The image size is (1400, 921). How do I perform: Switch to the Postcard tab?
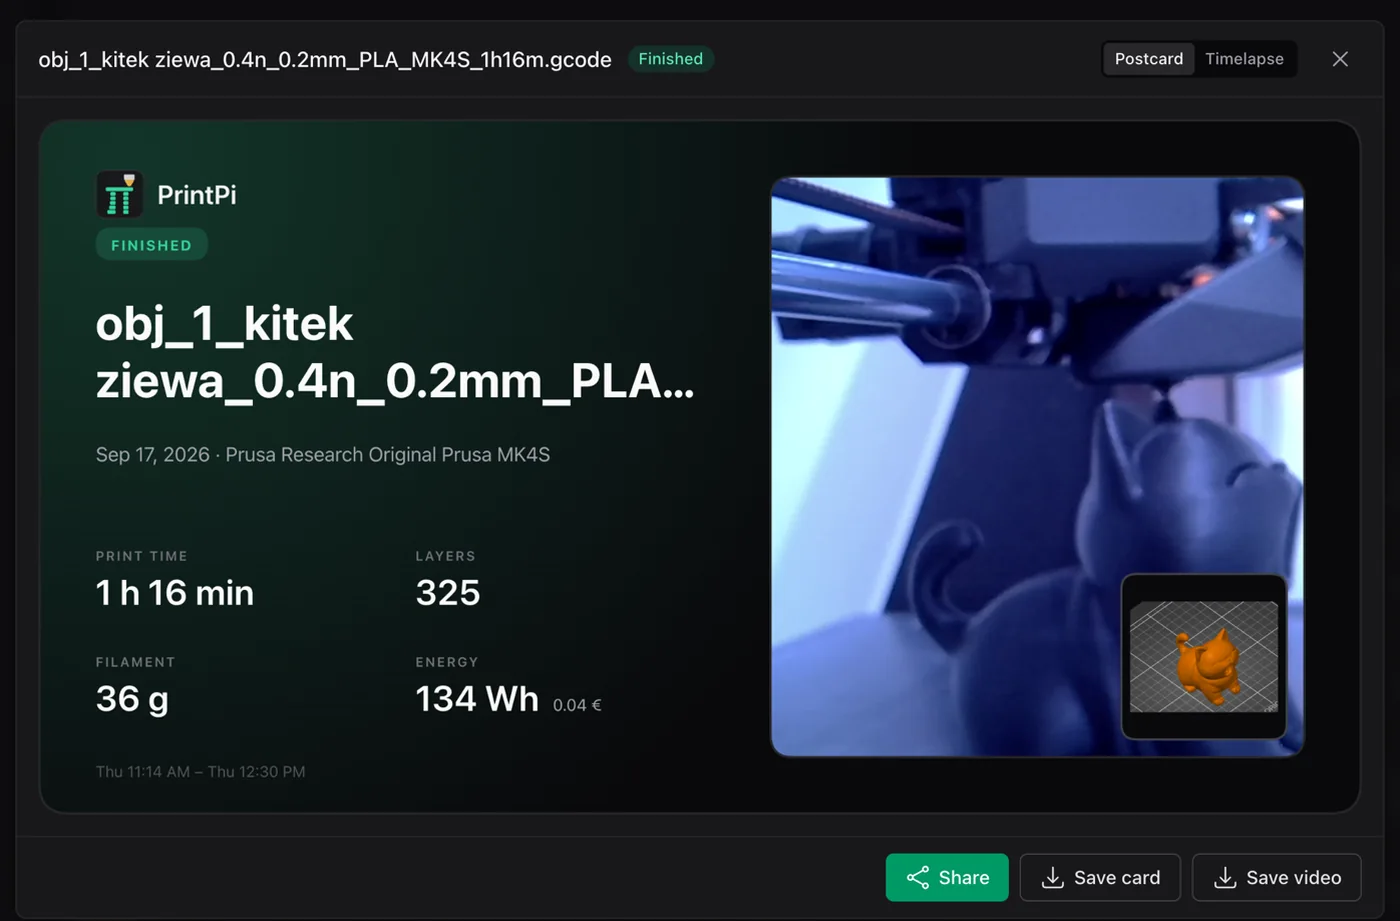click(1148, 59)
